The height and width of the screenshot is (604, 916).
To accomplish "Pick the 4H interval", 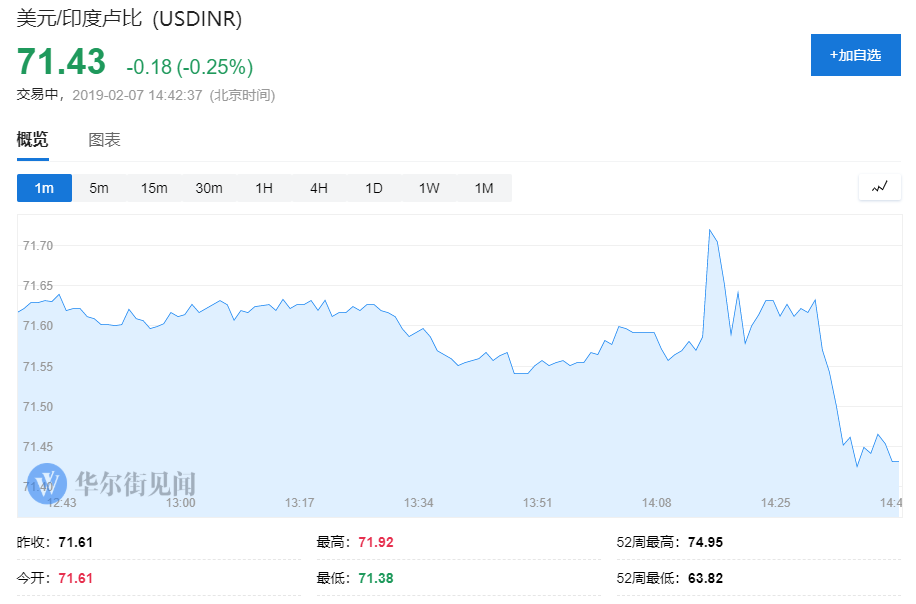I will click(319, 188).
